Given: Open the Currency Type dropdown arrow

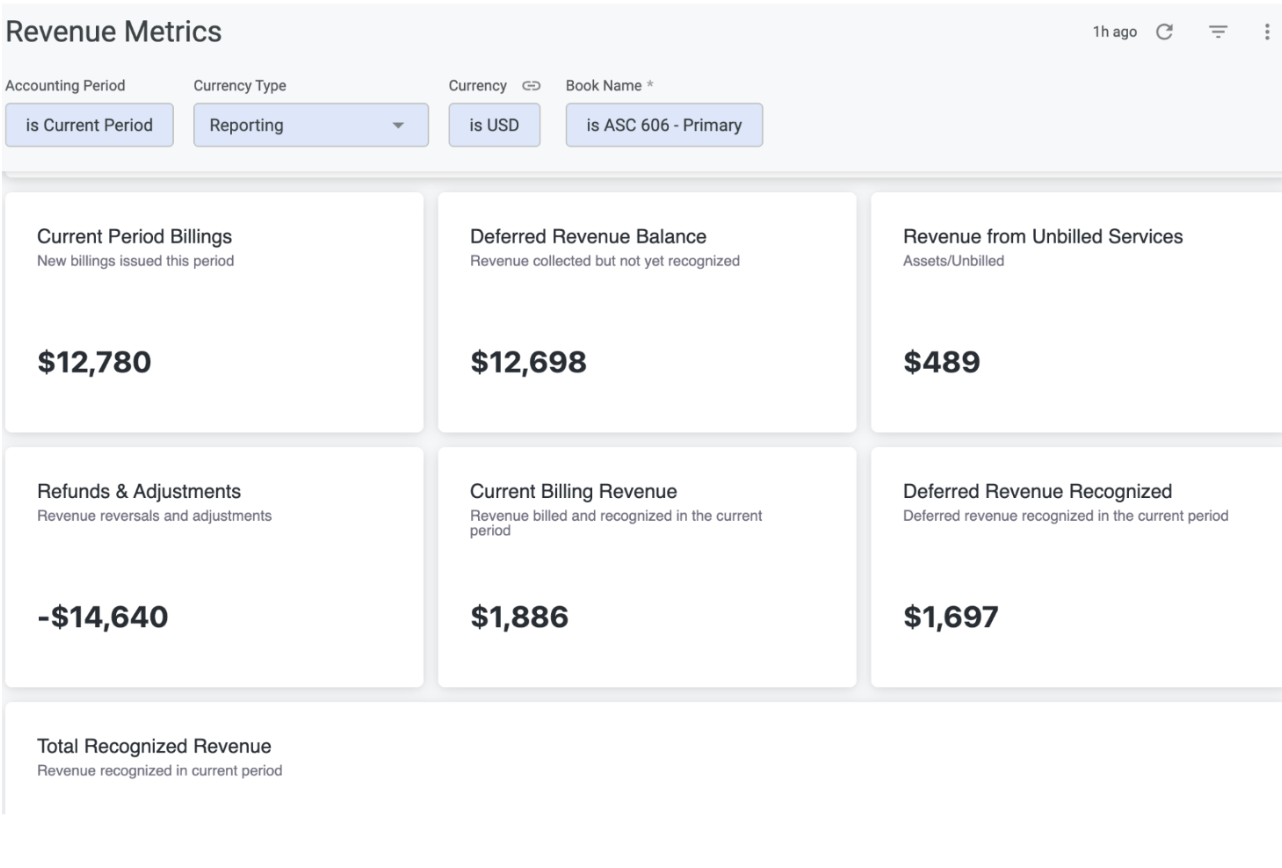Looking at the screenshot, I should [398, 126].
